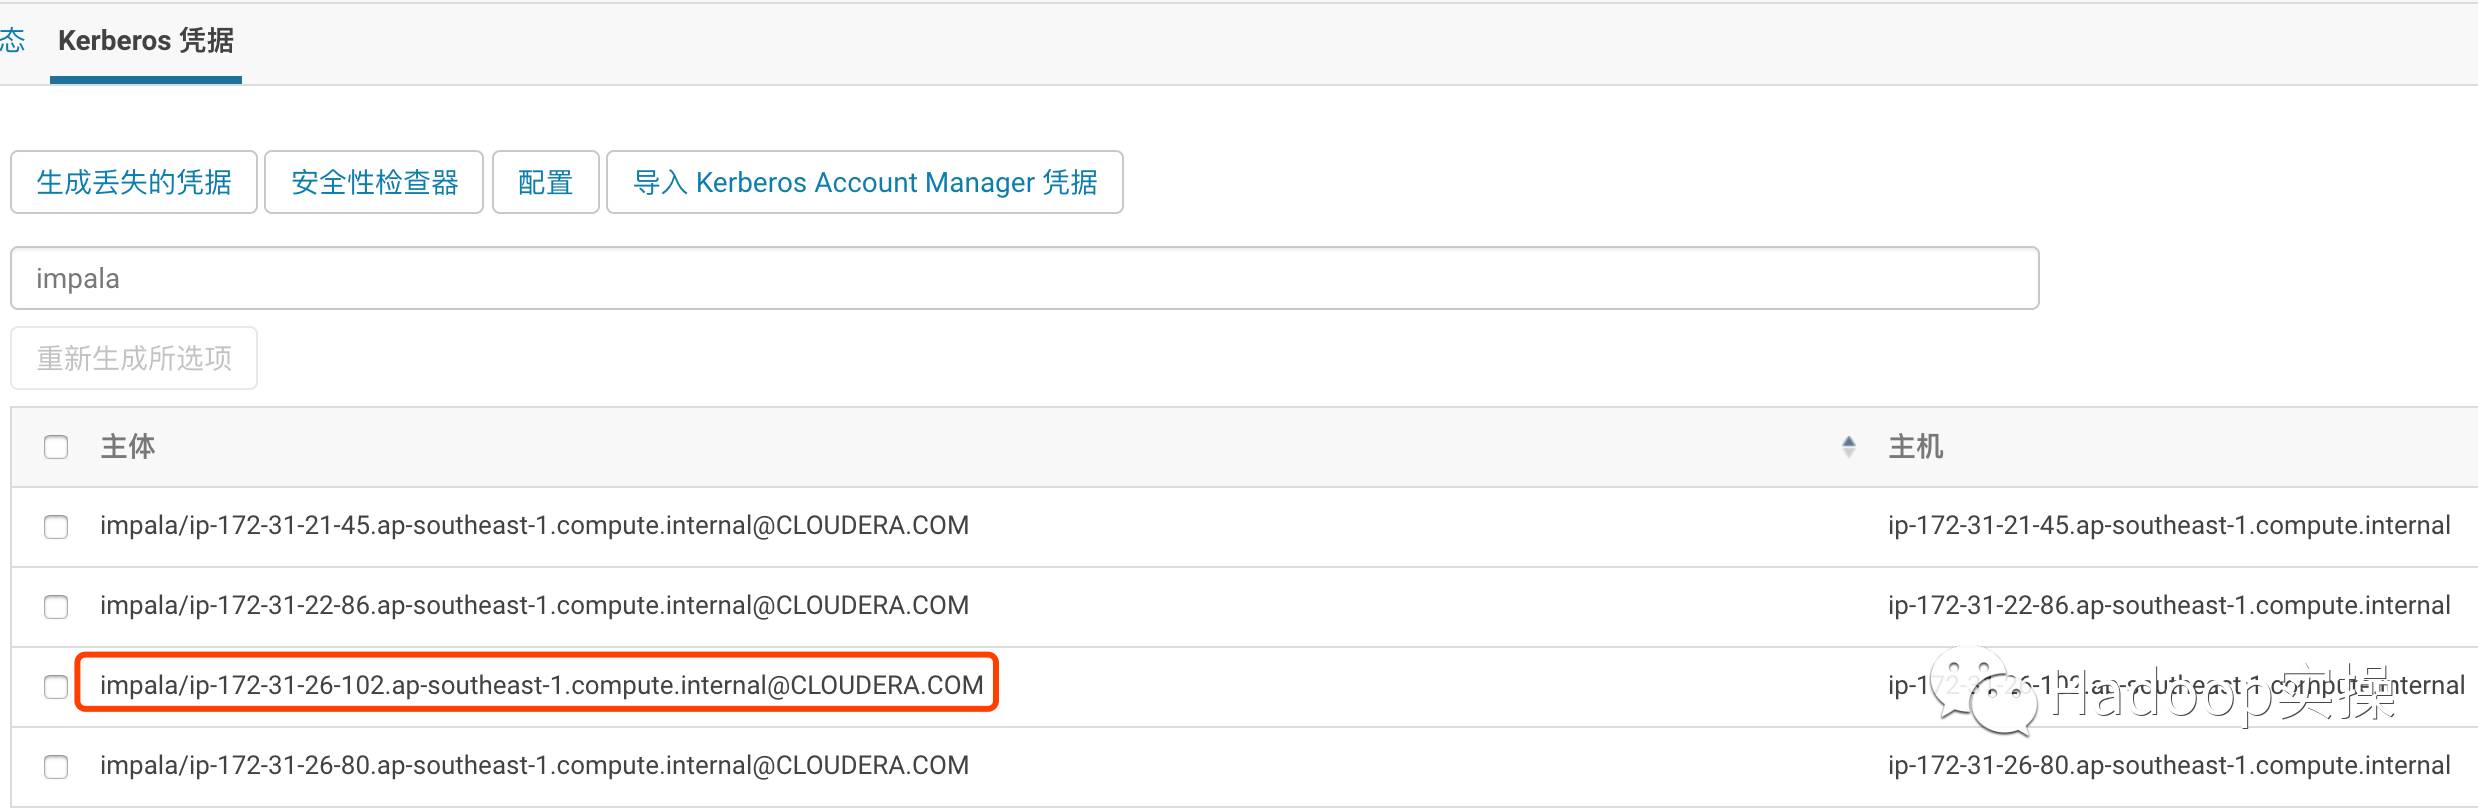
Task: Select the ip-172-31-22-86 impala principal checkbox
Action: pyautogui.click(x=56, y=607)
